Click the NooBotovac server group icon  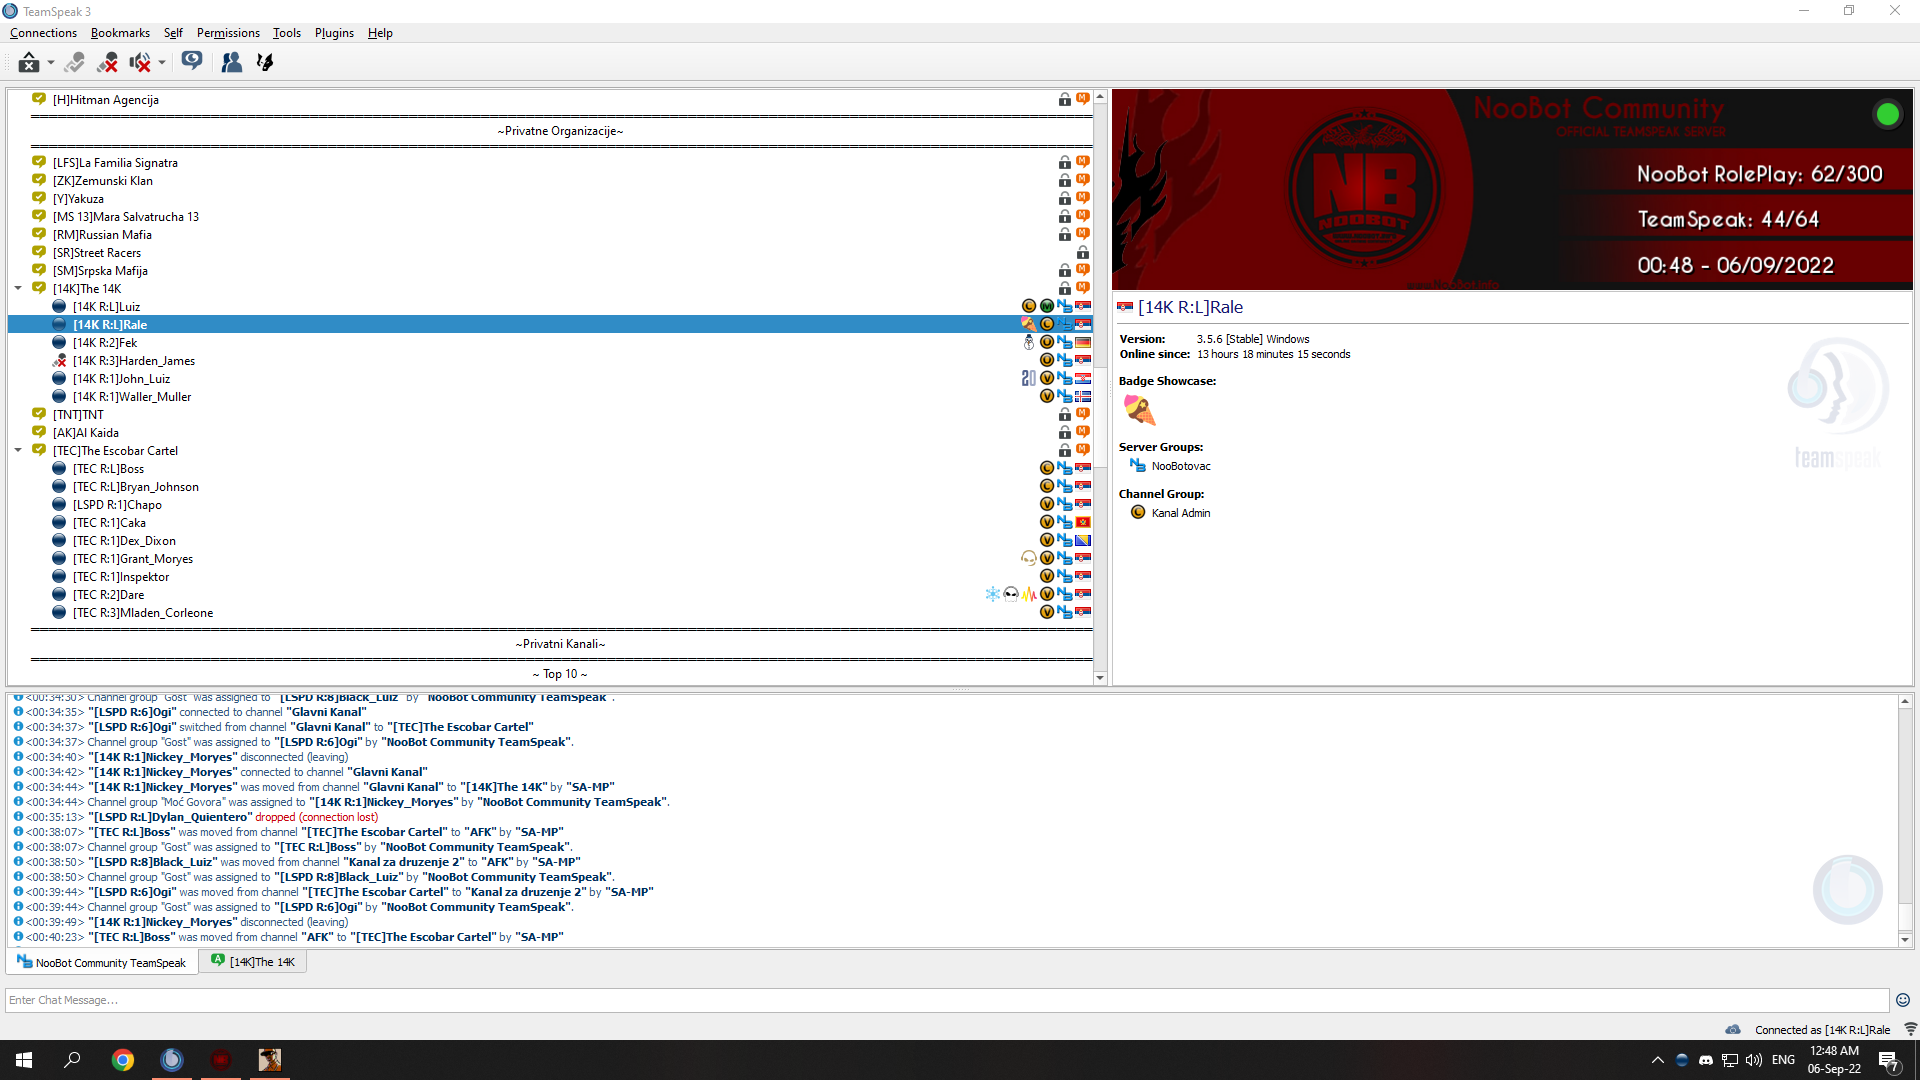1138,465
